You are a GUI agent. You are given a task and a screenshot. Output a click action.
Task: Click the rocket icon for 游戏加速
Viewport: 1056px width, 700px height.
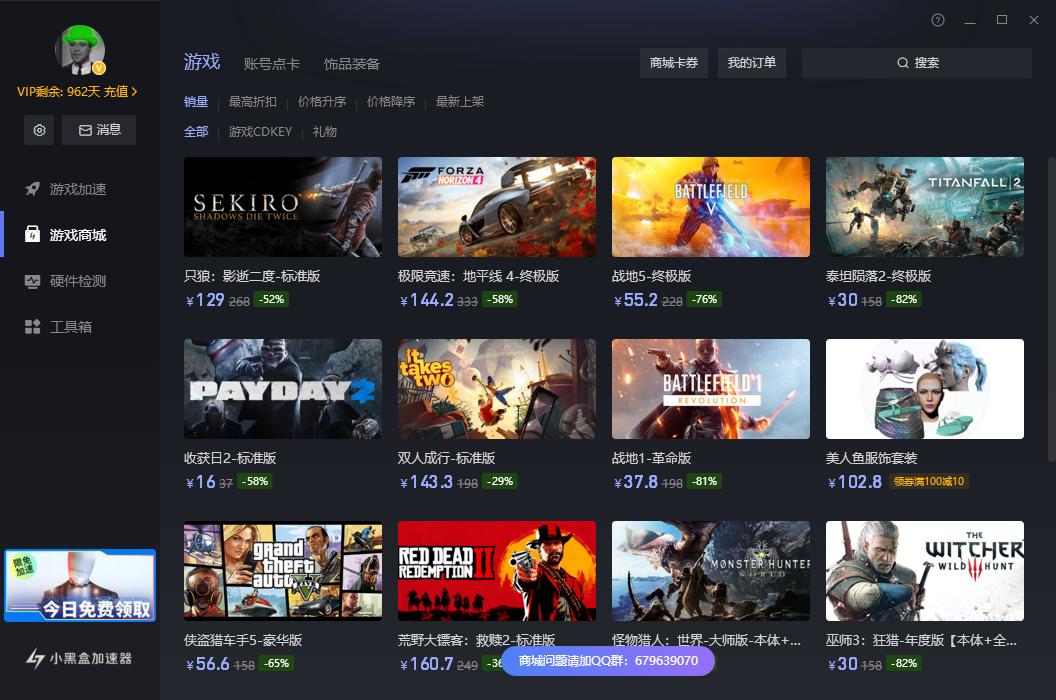[x=32, y=189]
